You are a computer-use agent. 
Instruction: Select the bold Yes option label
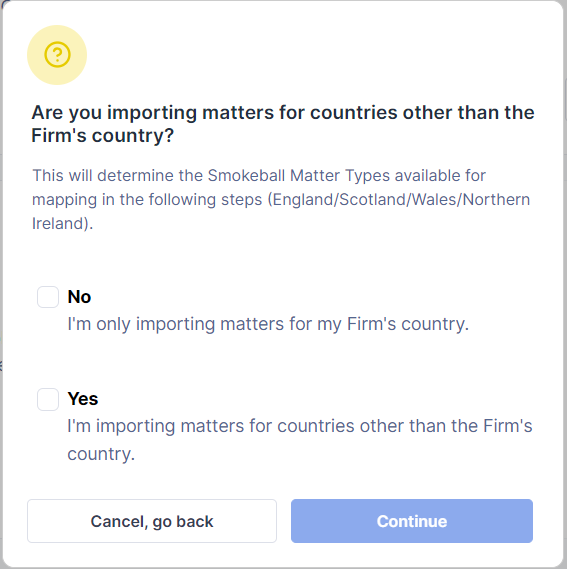(x=83, y=399)
